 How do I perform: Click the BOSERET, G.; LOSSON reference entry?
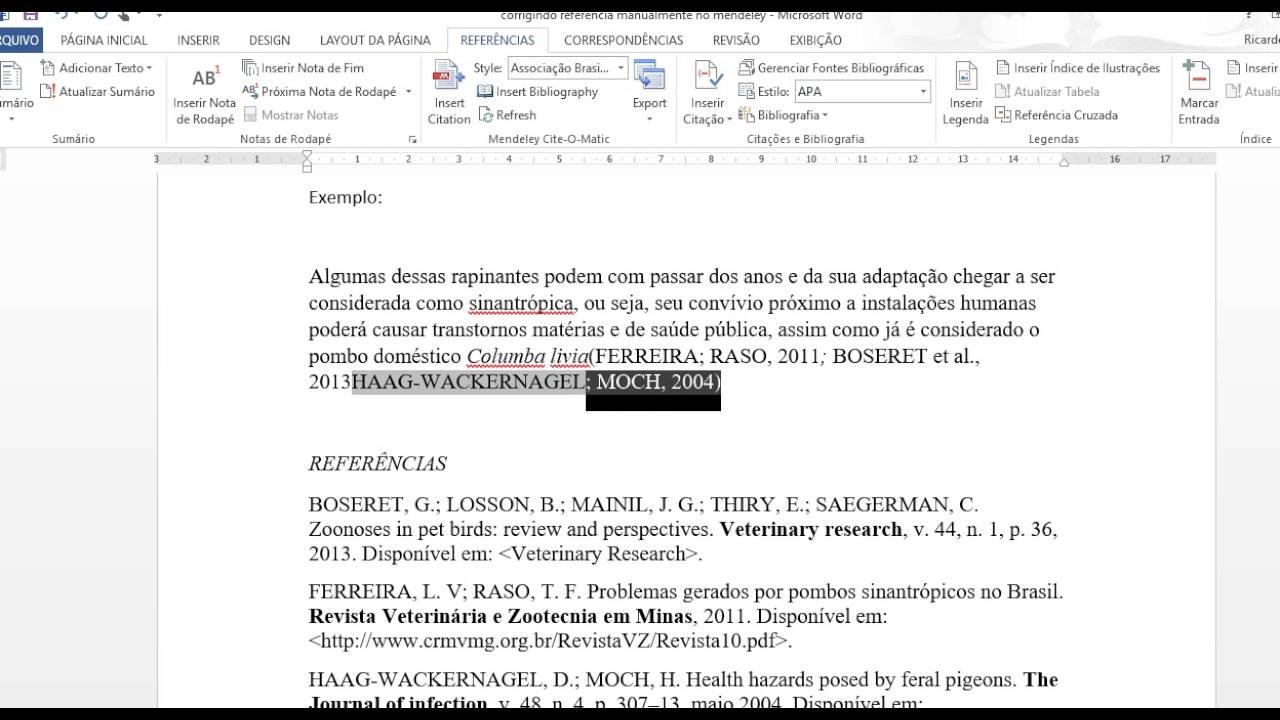point(683,529)
